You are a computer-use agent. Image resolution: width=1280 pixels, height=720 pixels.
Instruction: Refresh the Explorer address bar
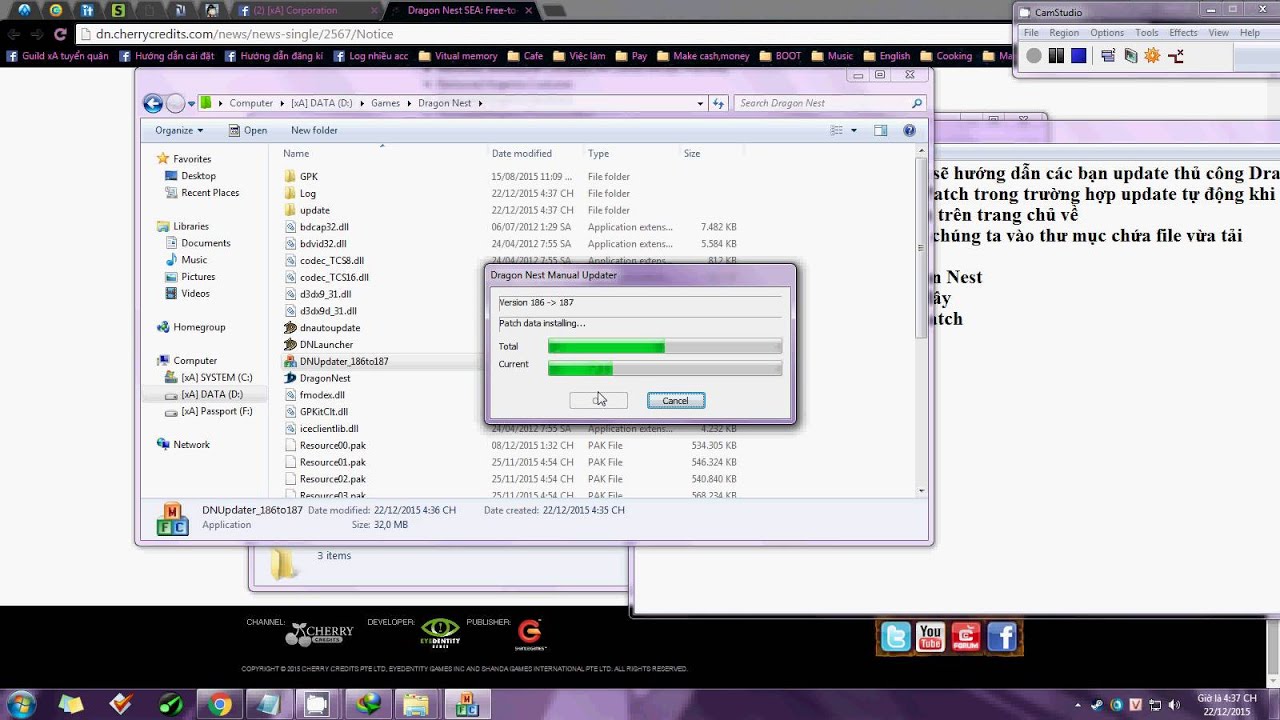(x=718, y=103)
